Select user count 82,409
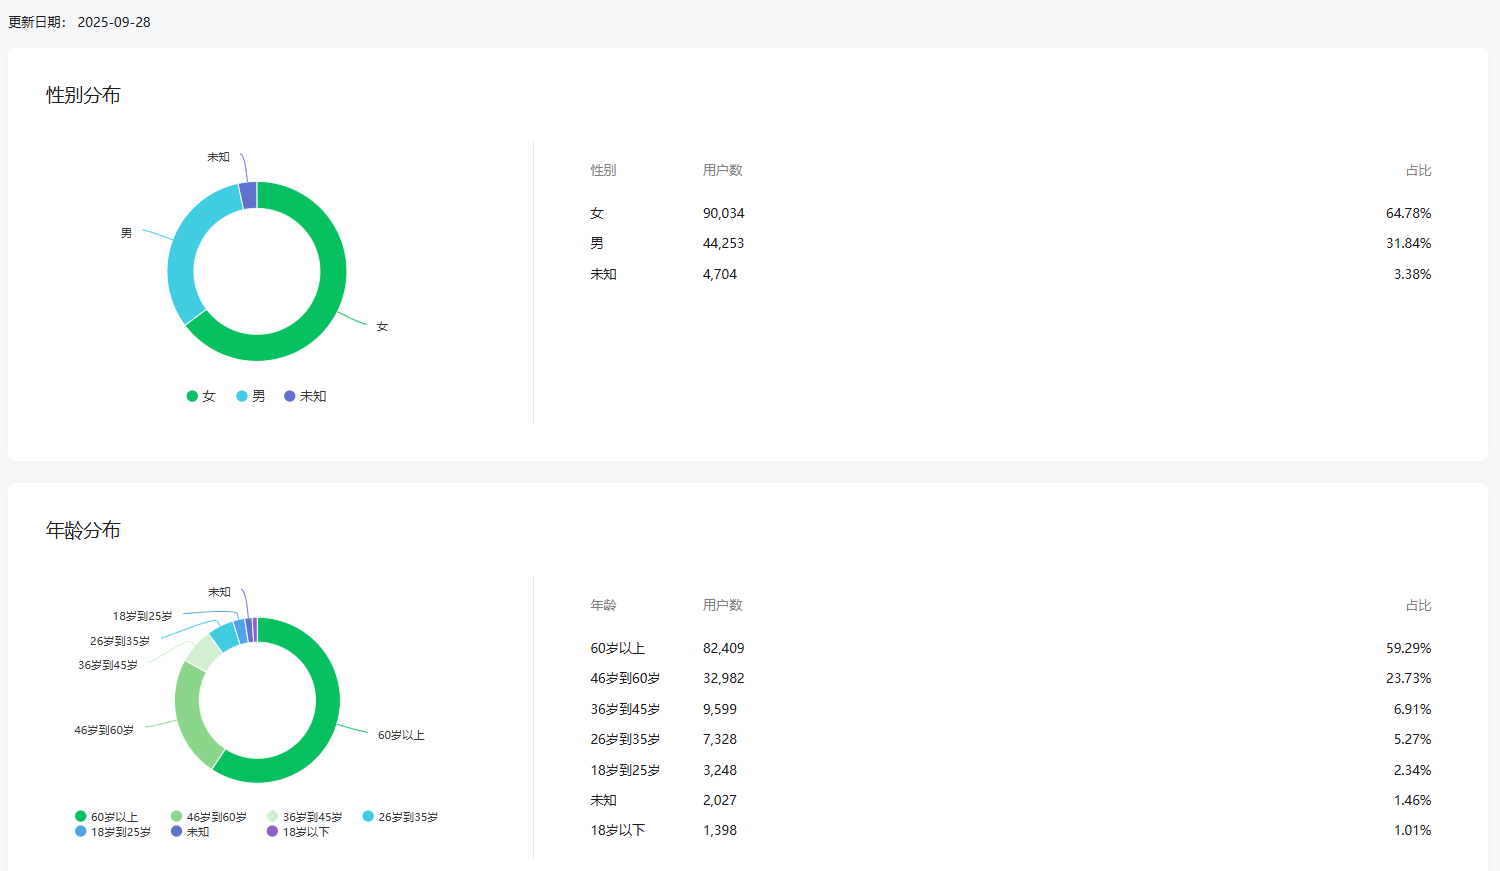Screen dimensions: 1500x871 723,648
